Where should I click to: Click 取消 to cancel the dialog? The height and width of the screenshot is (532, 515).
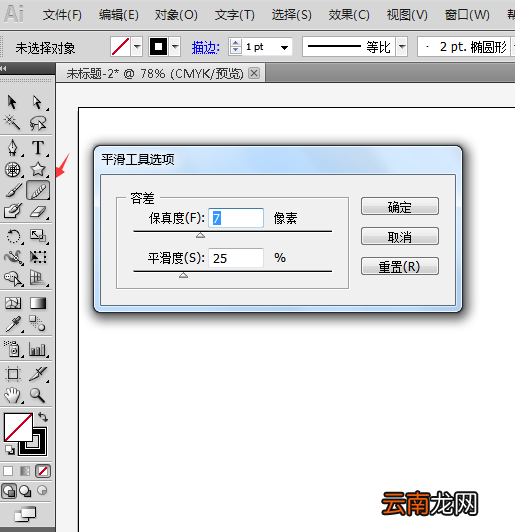coord(400,236)
